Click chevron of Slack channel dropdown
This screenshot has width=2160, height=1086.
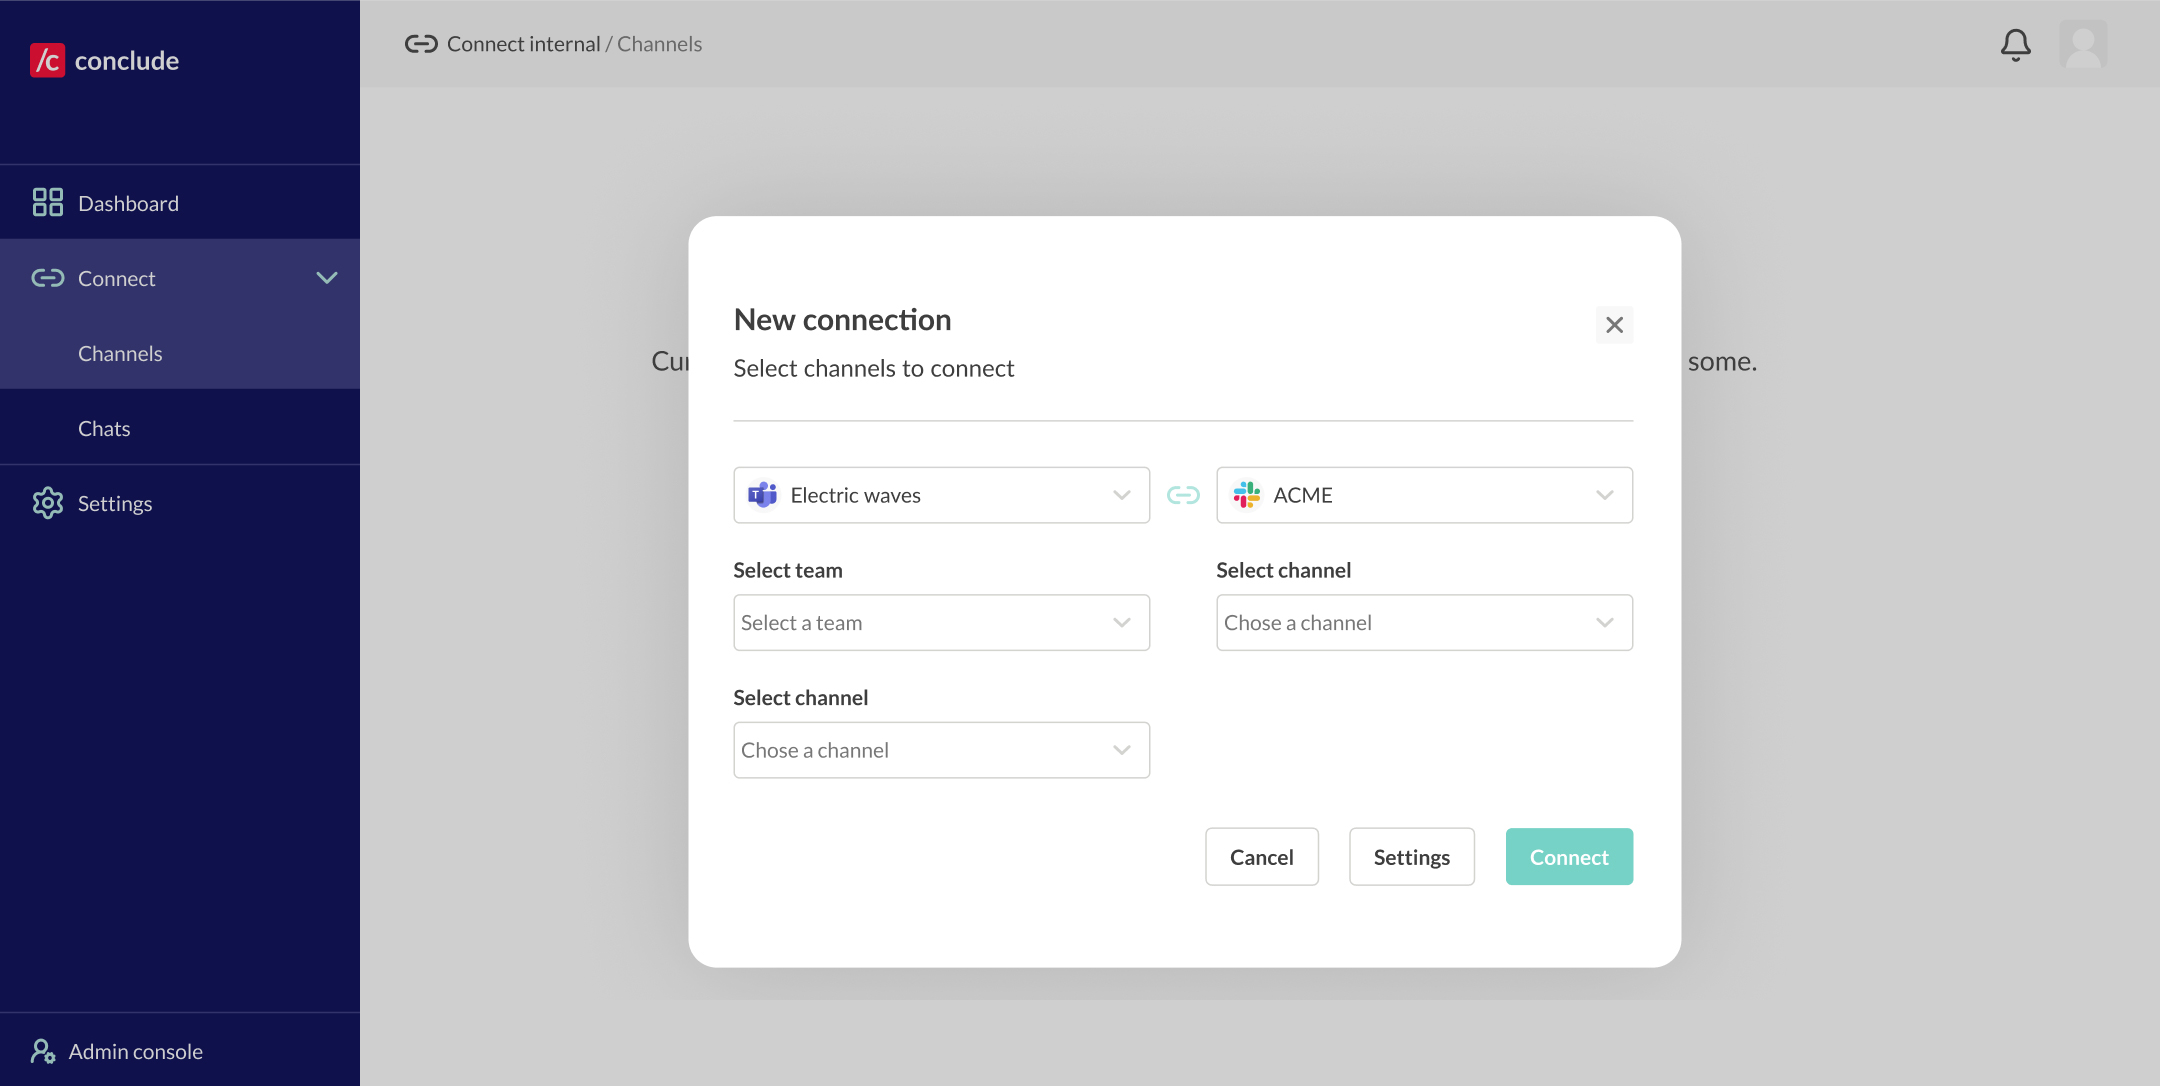click(x=1604, y=623)
